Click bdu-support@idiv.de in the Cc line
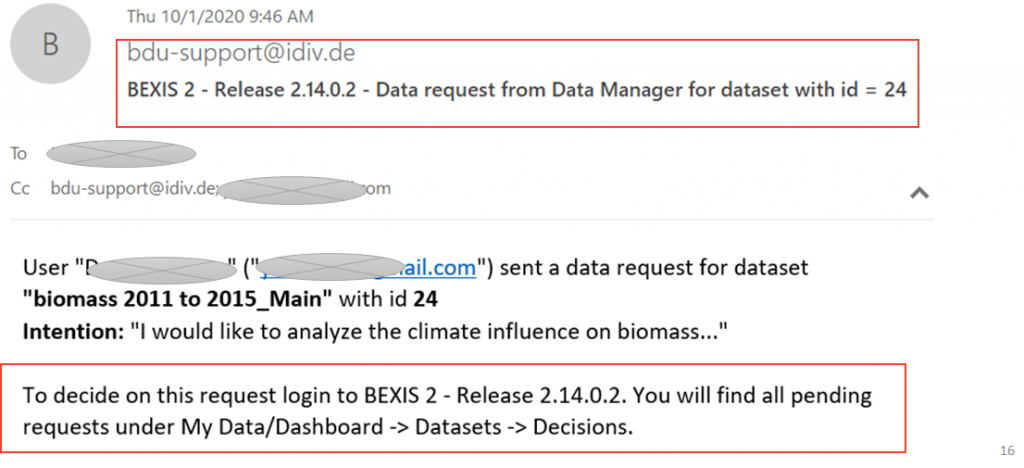Screen dimensions: 1024x468 pyautogui.click(x=133, y=189)
